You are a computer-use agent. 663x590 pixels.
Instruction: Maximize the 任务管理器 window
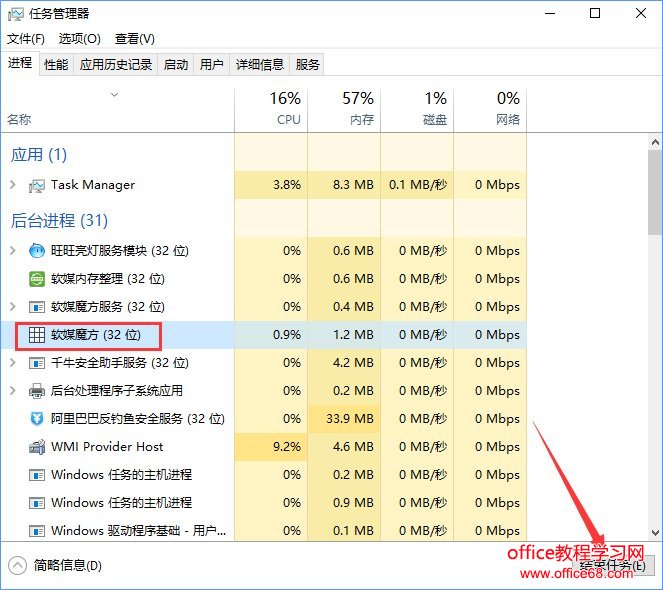click(595, 14)
